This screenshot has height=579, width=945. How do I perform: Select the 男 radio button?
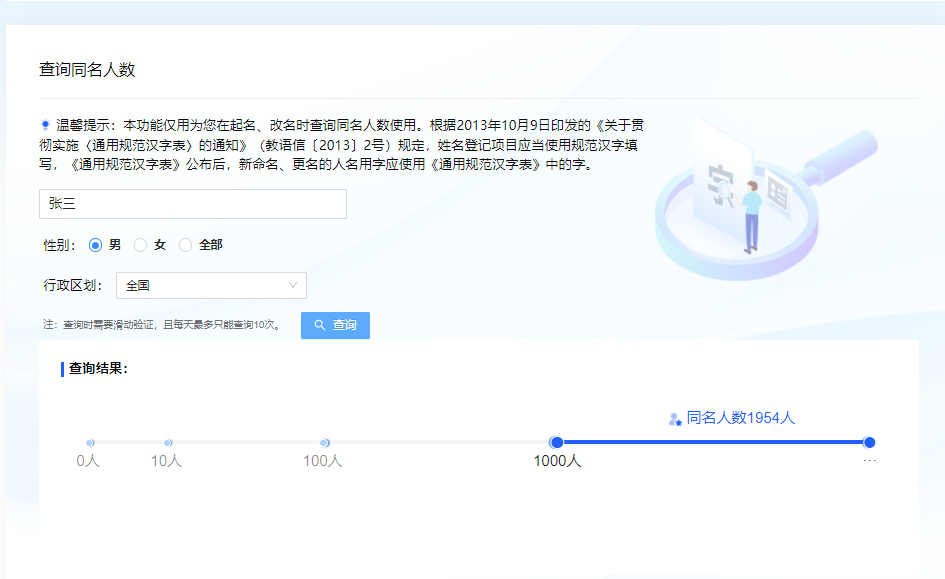click(x=96, y=245)
